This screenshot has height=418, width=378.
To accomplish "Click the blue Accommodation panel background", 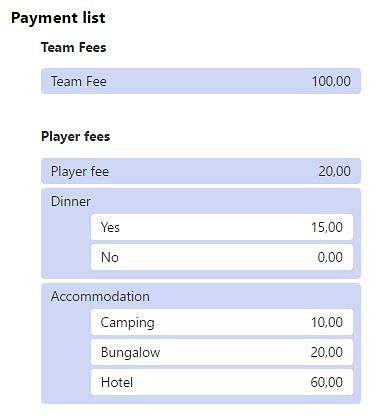I will pos(66,350).
